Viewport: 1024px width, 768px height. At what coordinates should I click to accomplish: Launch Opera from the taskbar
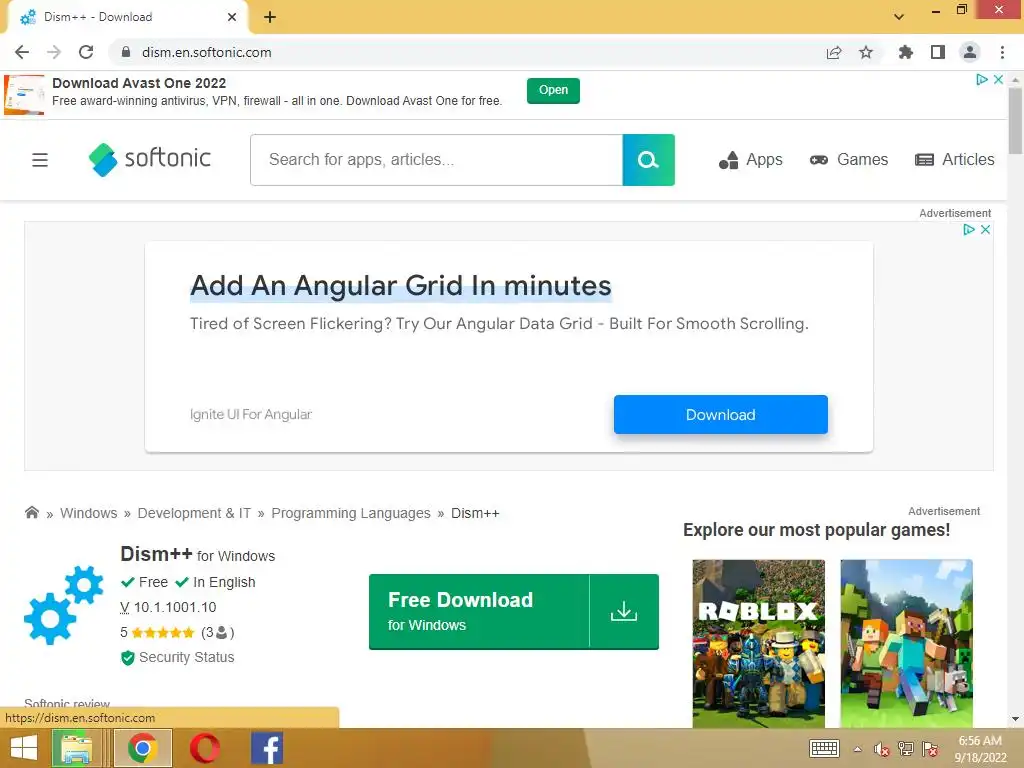pos(204,748)
